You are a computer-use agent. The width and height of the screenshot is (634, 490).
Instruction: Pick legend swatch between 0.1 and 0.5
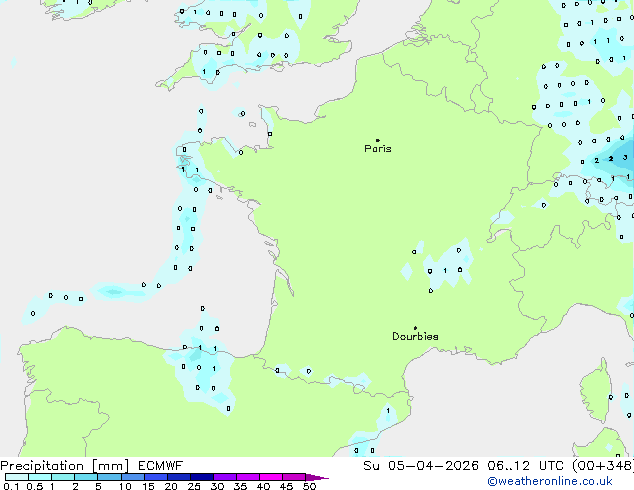pos(17,477)
